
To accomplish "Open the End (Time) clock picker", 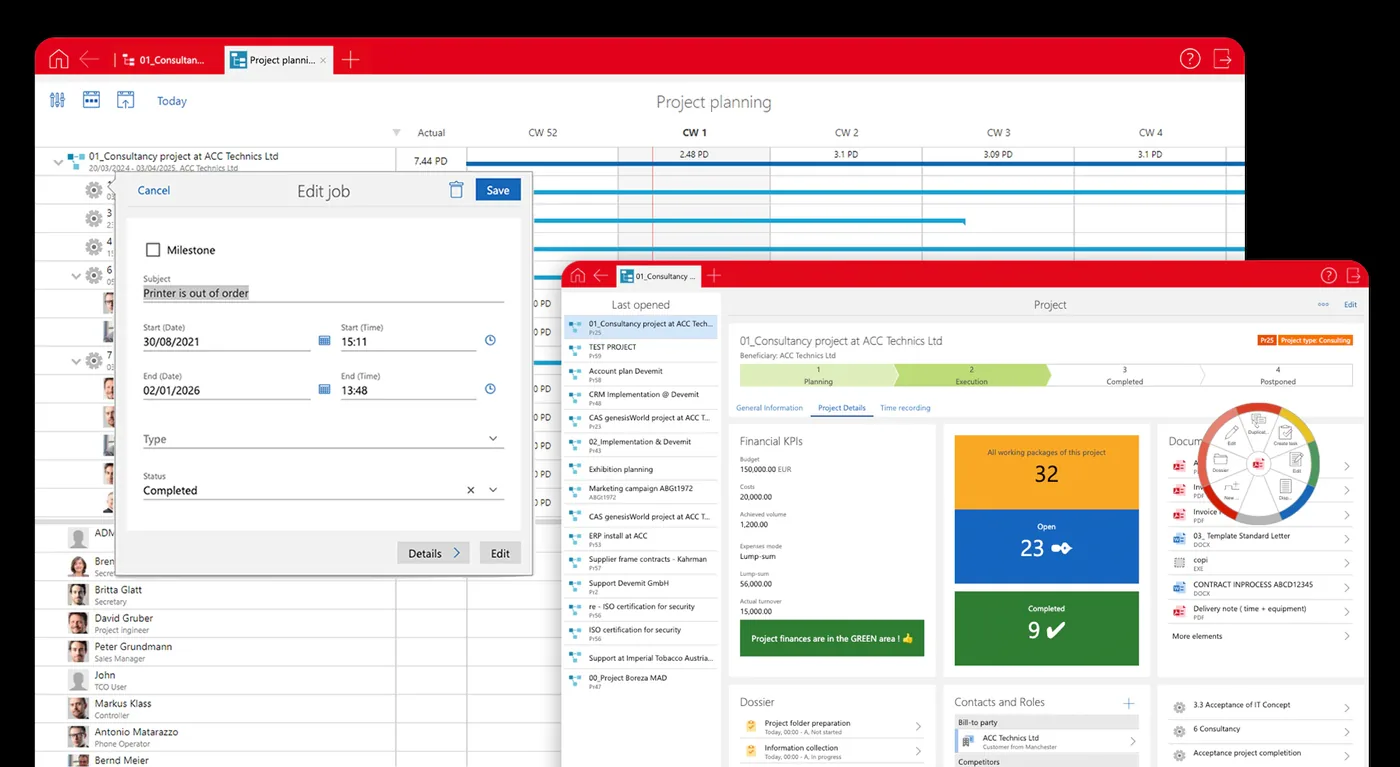I will tap(490, 389).
